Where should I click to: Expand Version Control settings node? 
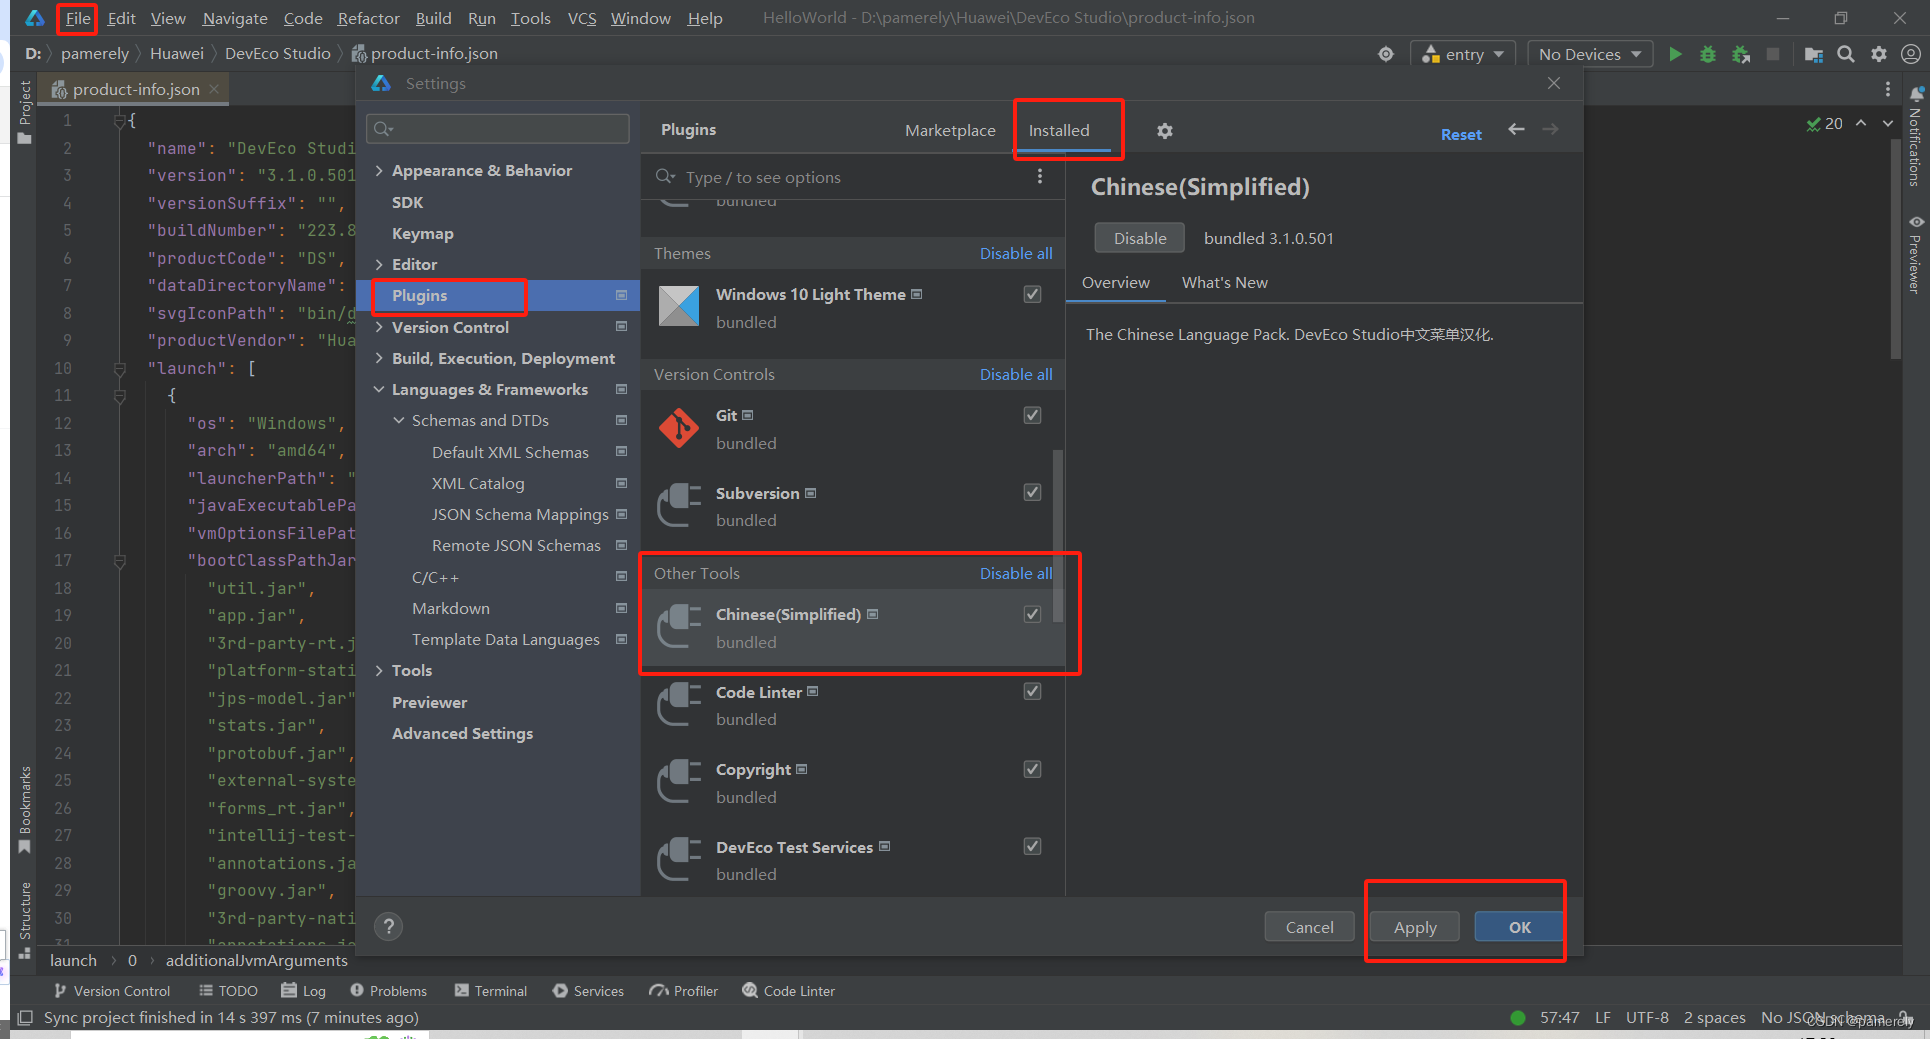click(379, 327)
